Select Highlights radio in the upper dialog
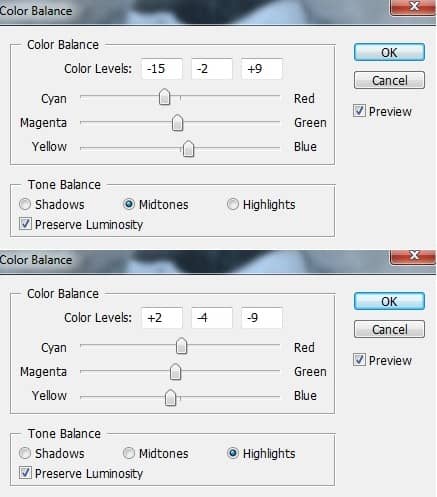437x497 pixels. [x=233, y=204]
